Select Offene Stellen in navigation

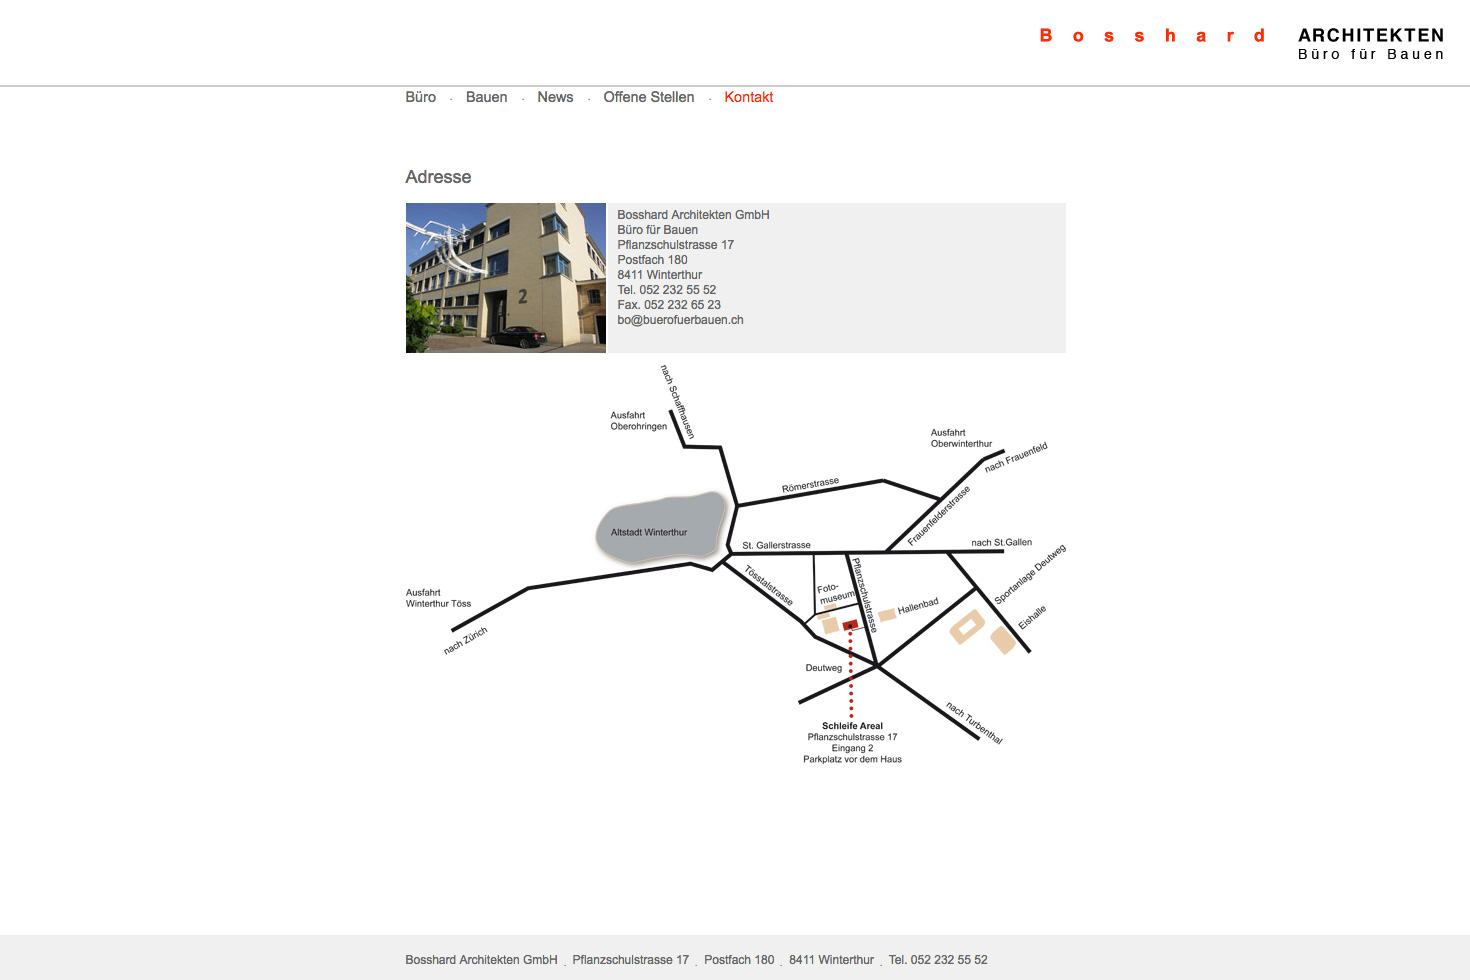[x=648, y=97]
